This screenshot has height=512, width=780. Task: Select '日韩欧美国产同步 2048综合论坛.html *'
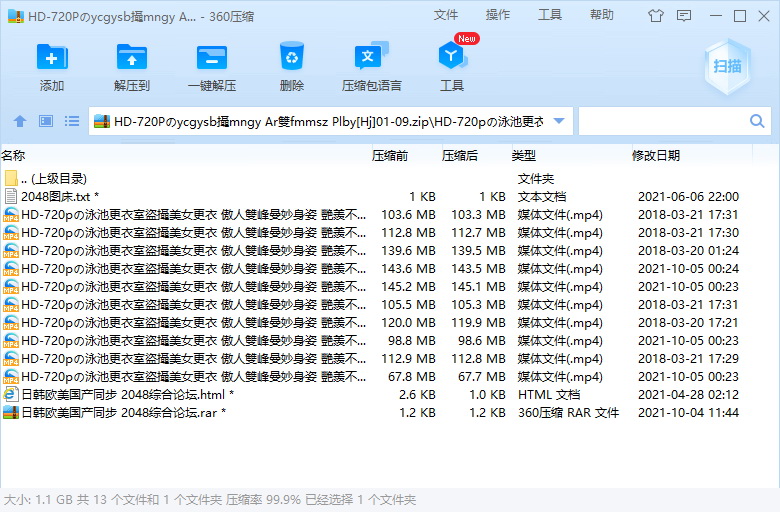(x=127, y=395)
